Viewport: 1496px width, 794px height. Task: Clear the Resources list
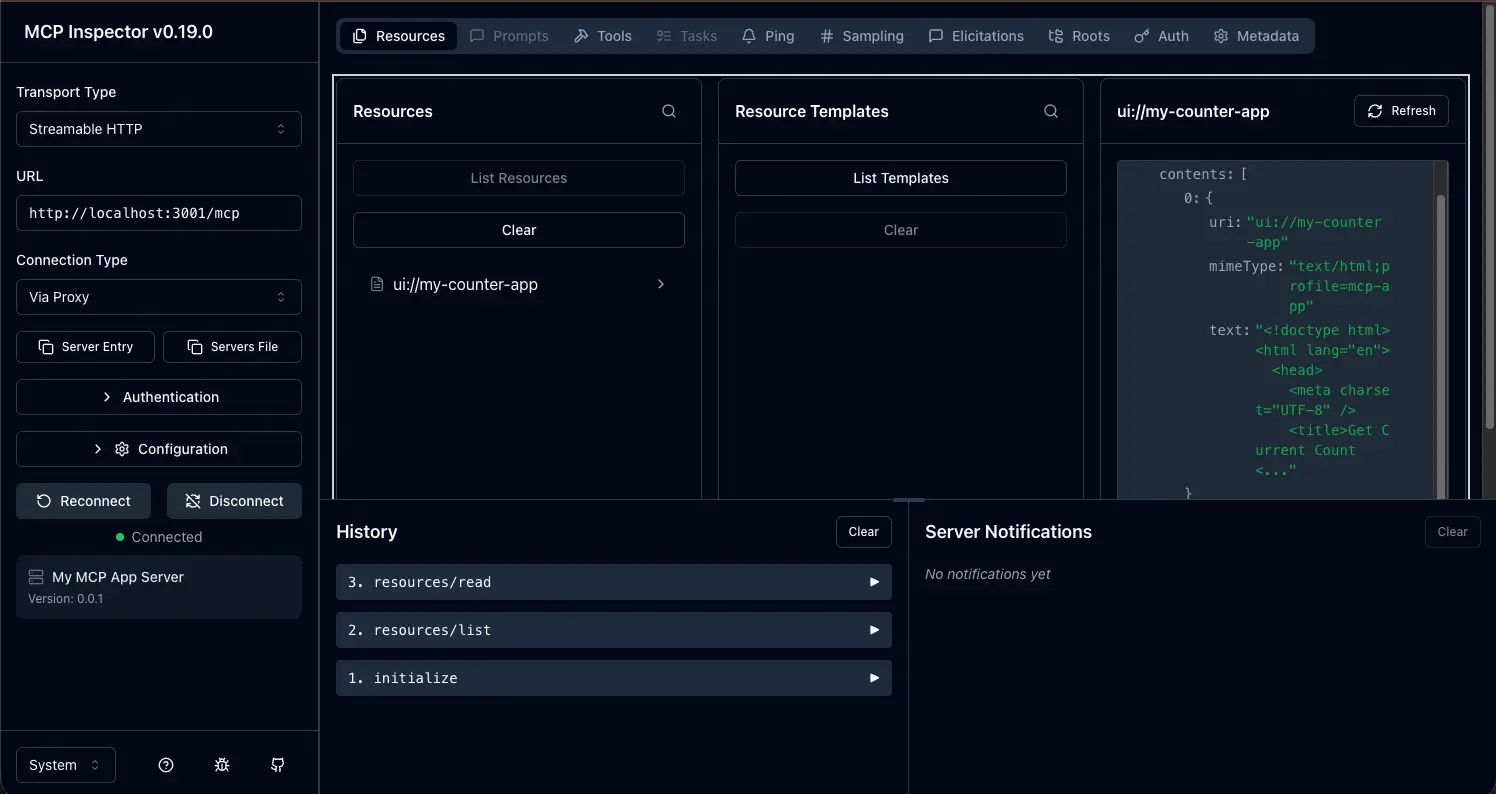[519, 230]
